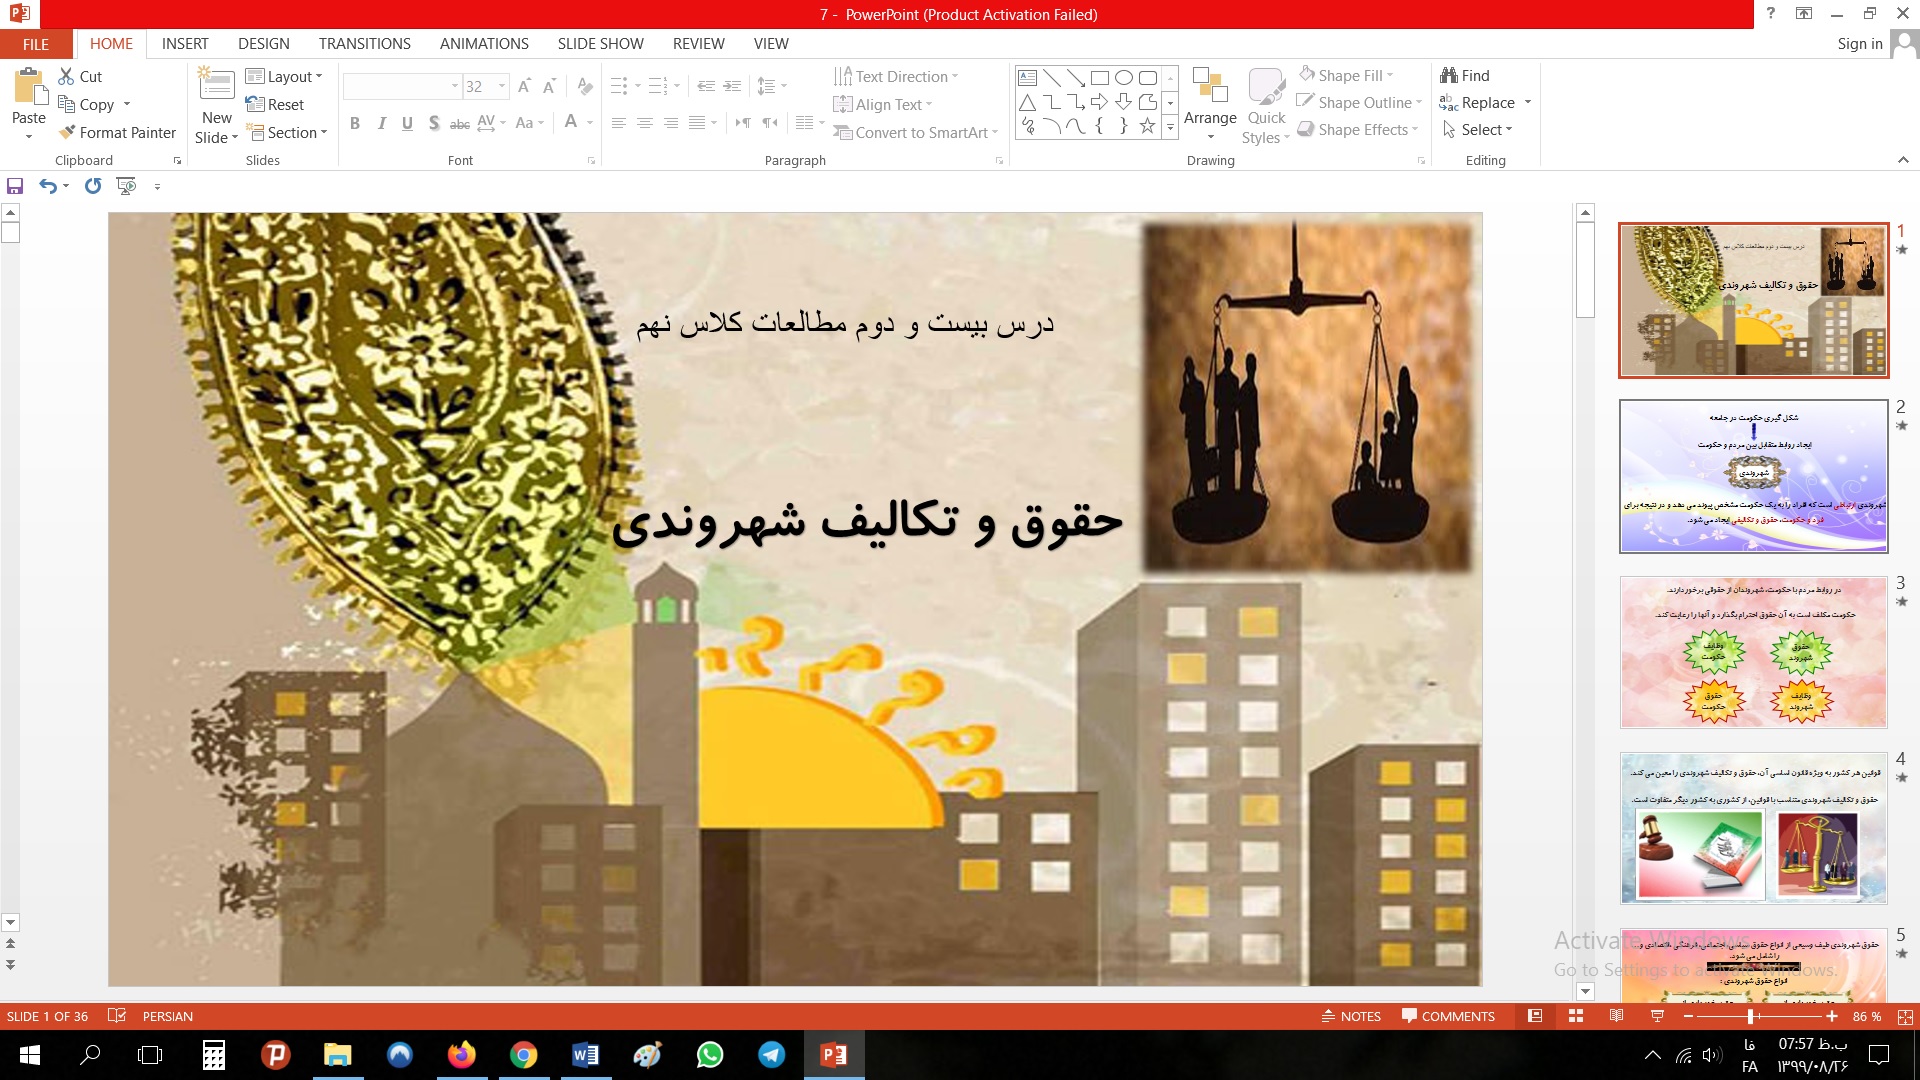Start slide show from status bar icon

click(x=1657, y=1016)
